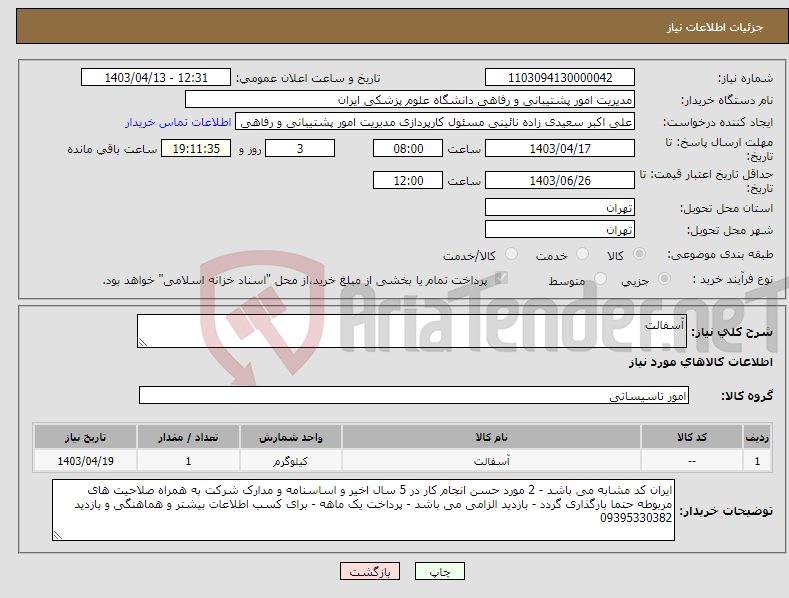Image resolution: width=789 pixels, height=598 pixels.
Task: Click the چاپ print button
Action: [x=440, y=572]
